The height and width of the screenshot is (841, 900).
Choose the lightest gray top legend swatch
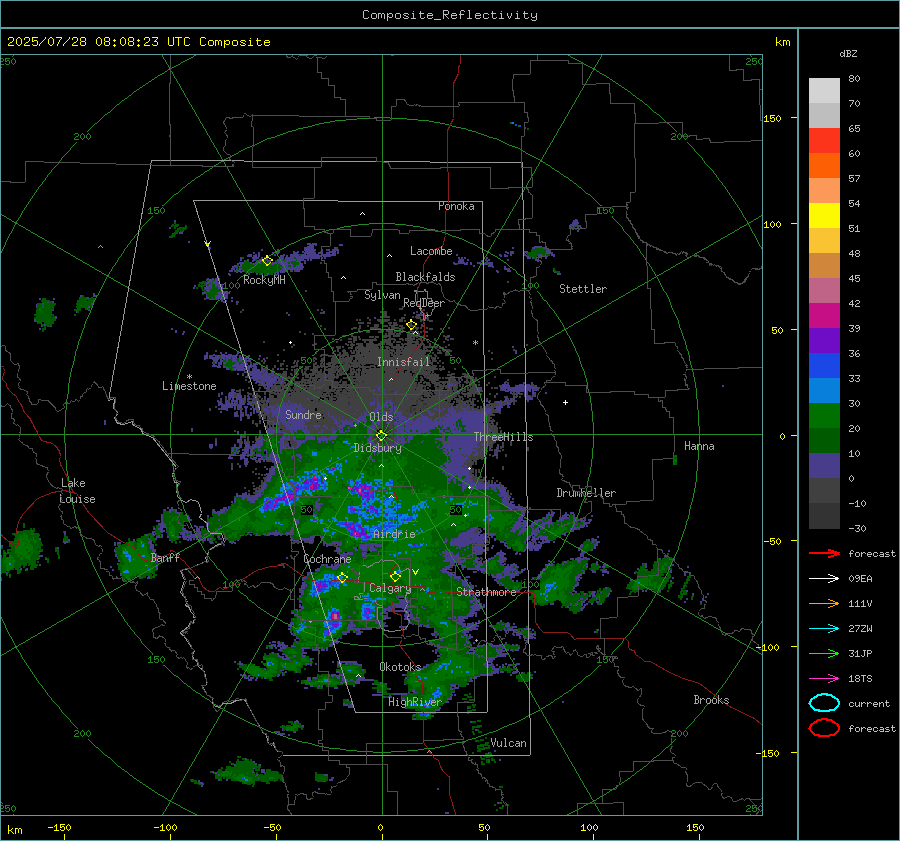click(x=824, y=91)
